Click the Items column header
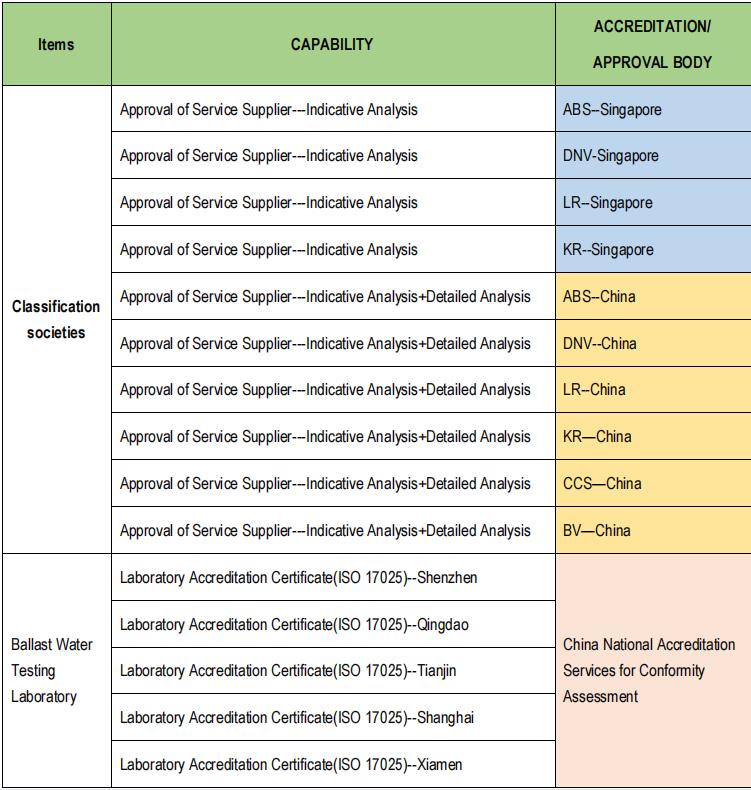This screenshot has width=751, height=790. click(x=56, y=44)
